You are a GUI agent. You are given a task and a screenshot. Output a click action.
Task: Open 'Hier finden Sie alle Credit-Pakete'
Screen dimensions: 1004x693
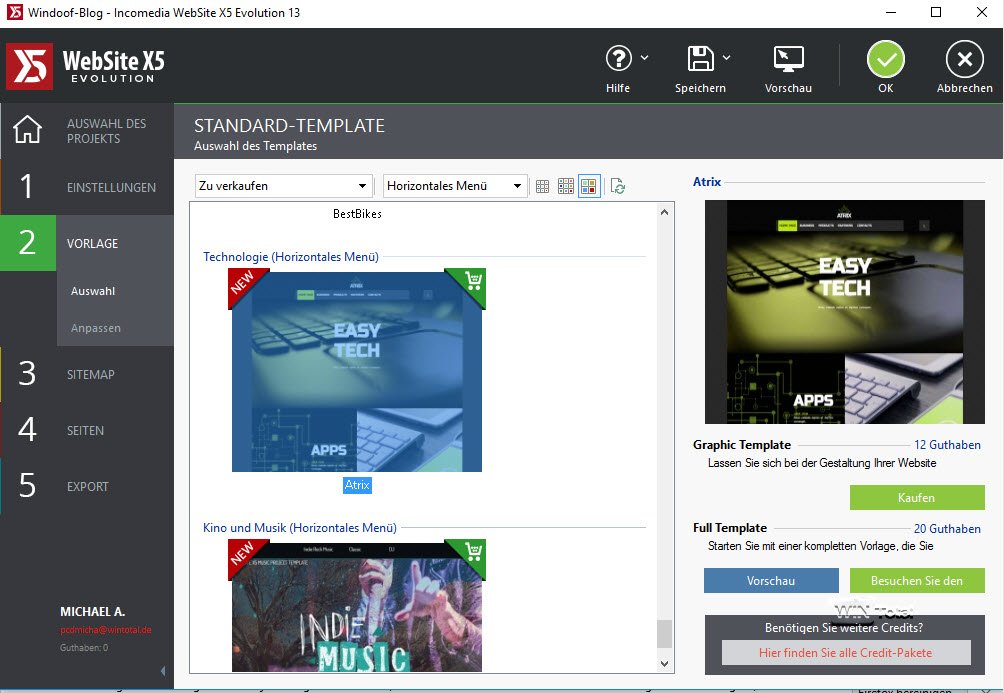pyautogui.click(x=846, y=653)
